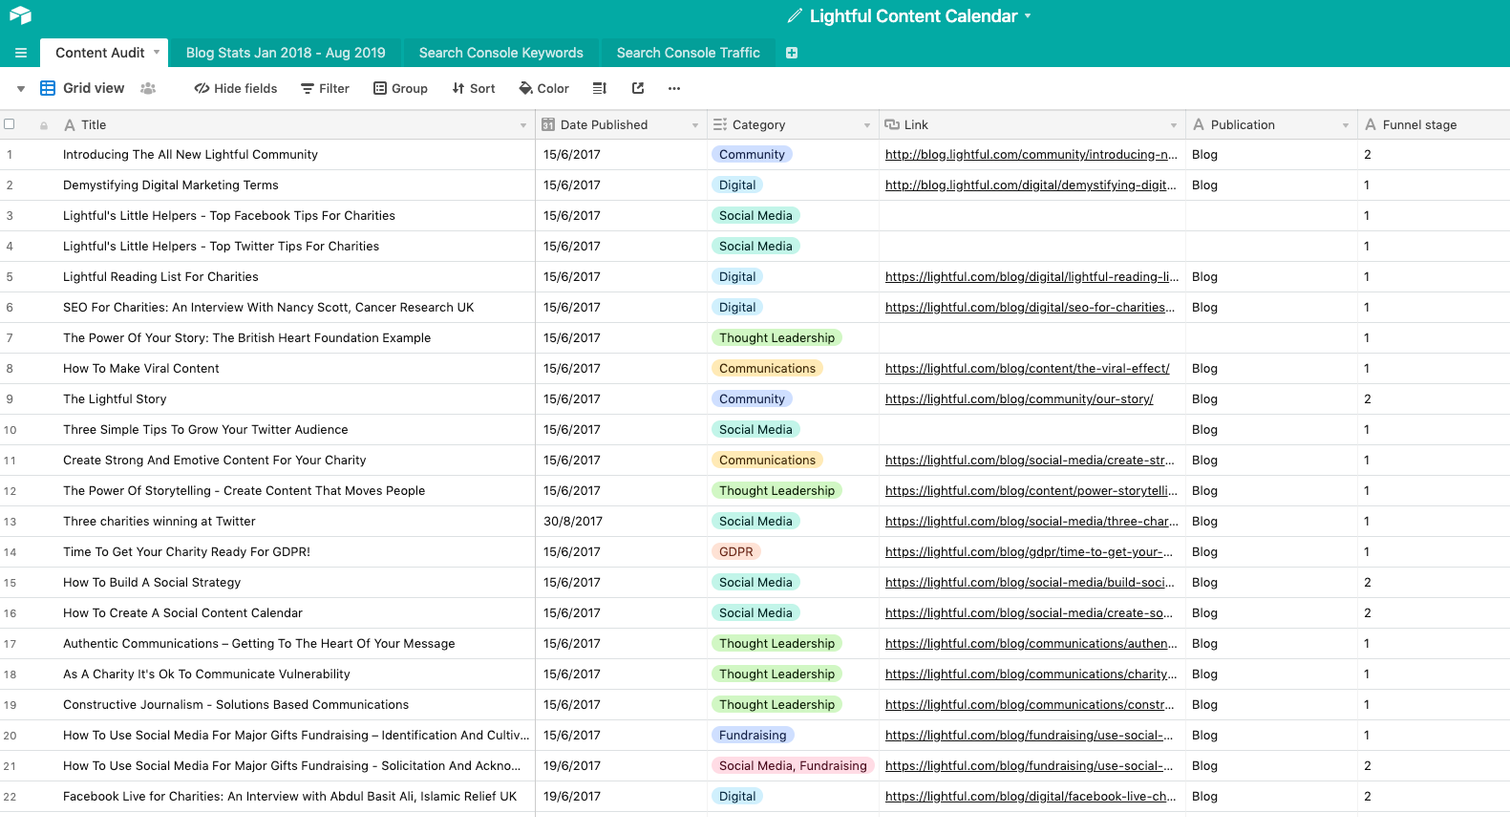The image size is (1510, 817).
Task: Open the more options ellipsis menu
Action: click(x=674, y=88)
